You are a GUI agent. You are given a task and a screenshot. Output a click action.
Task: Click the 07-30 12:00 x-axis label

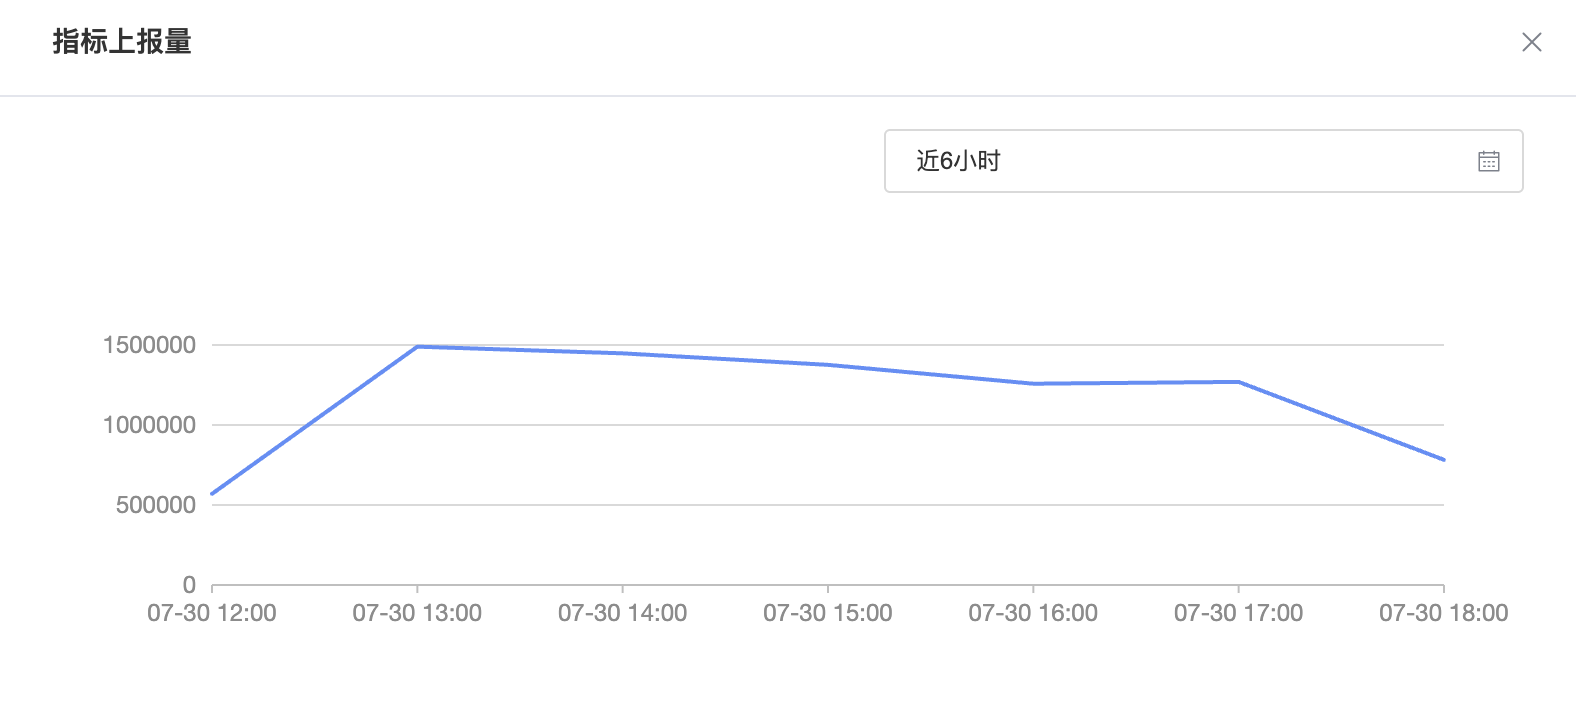[212, 613]
